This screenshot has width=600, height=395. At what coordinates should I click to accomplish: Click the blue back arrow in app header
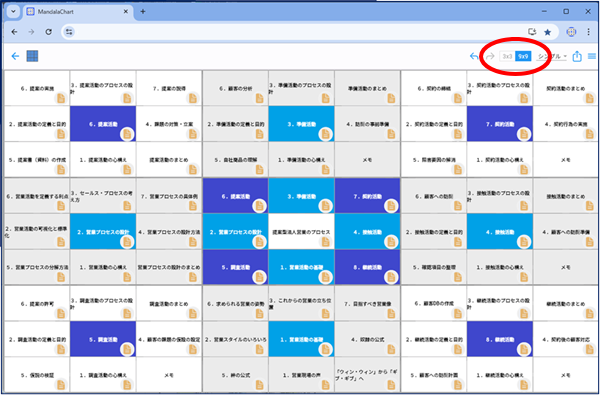(x=15, y=56)
